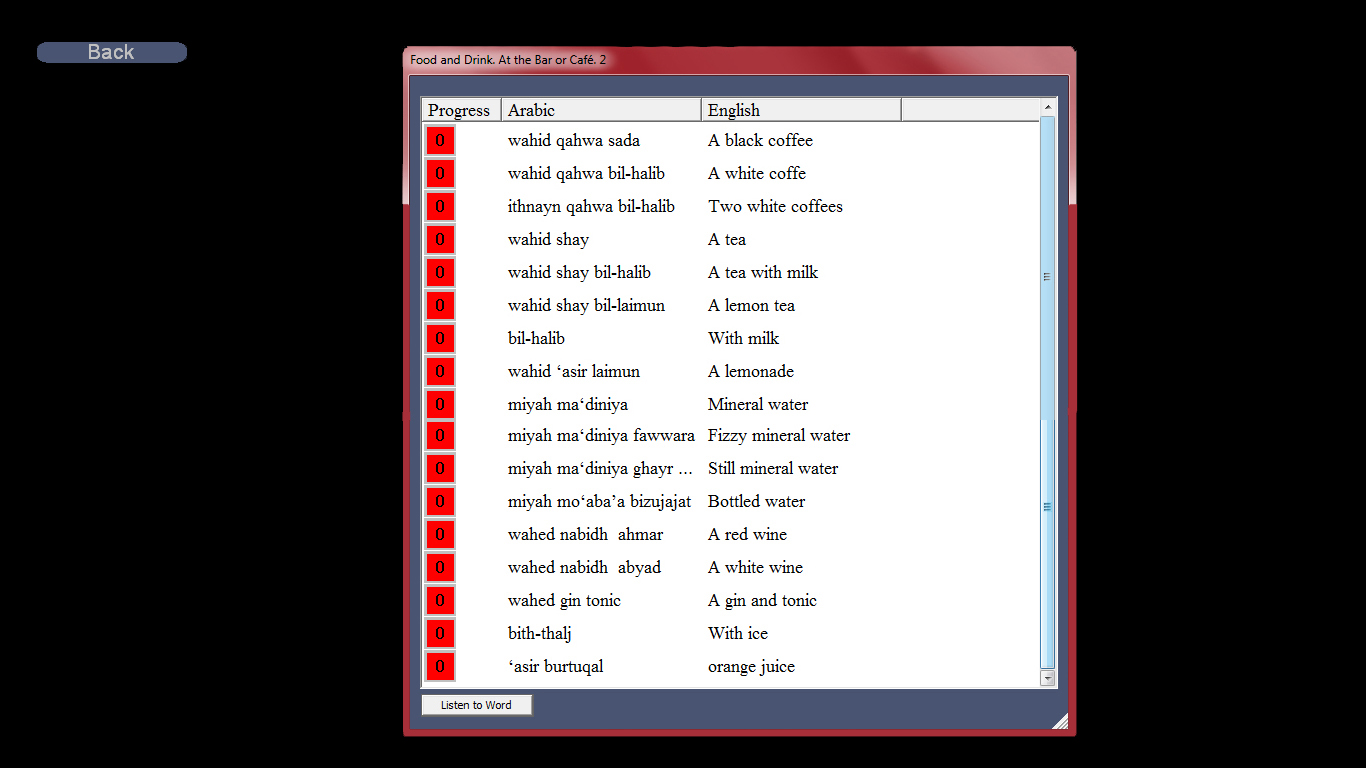This screenshot has width=1366, height=768.
Task: Select 'wahid qahwa sada' Arabic phrase
Action: [574, 141]
